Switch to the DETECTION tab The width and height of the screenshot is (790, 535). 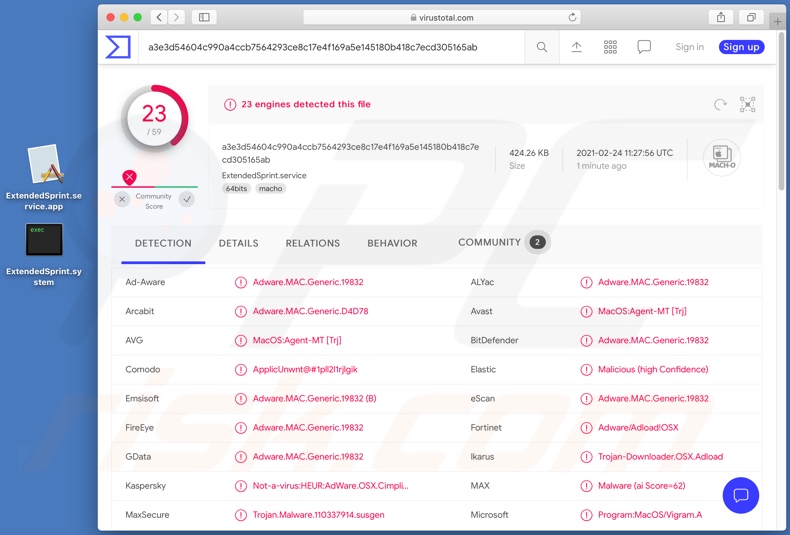point(163,243)
